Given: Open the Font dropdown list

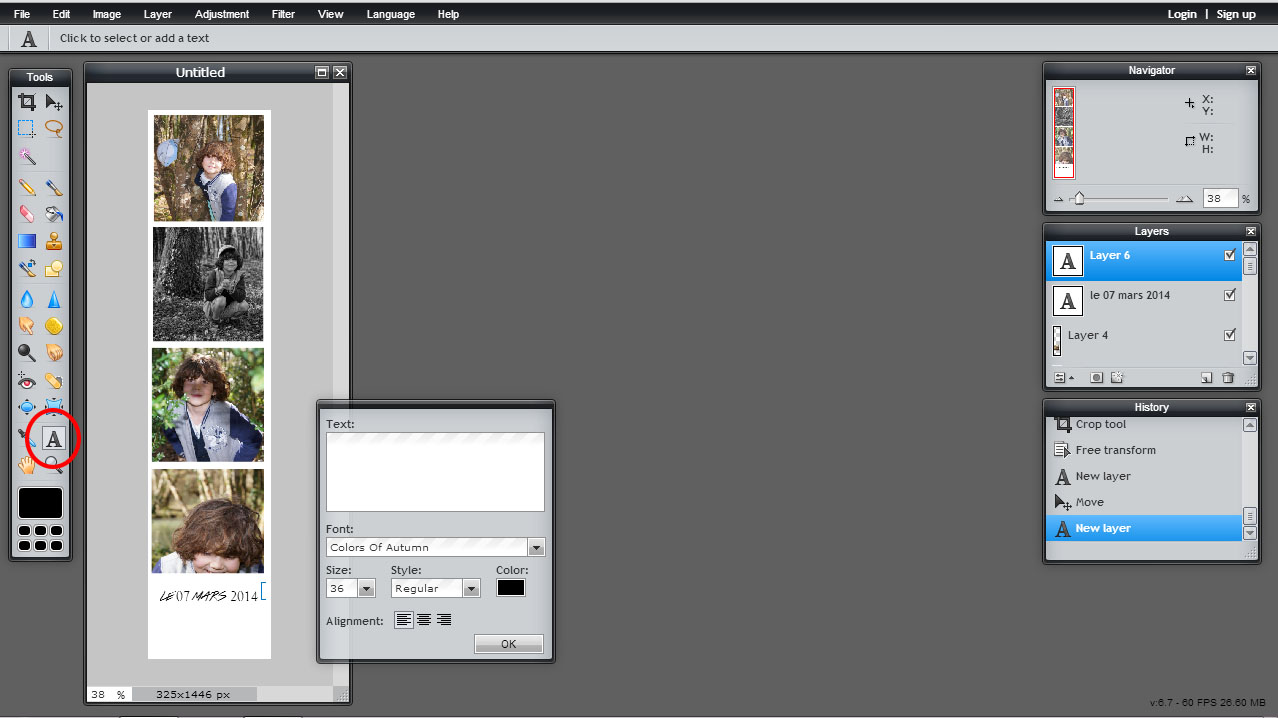Looking at the screenshot, I should pyautogui.click(x=536, y=548).
